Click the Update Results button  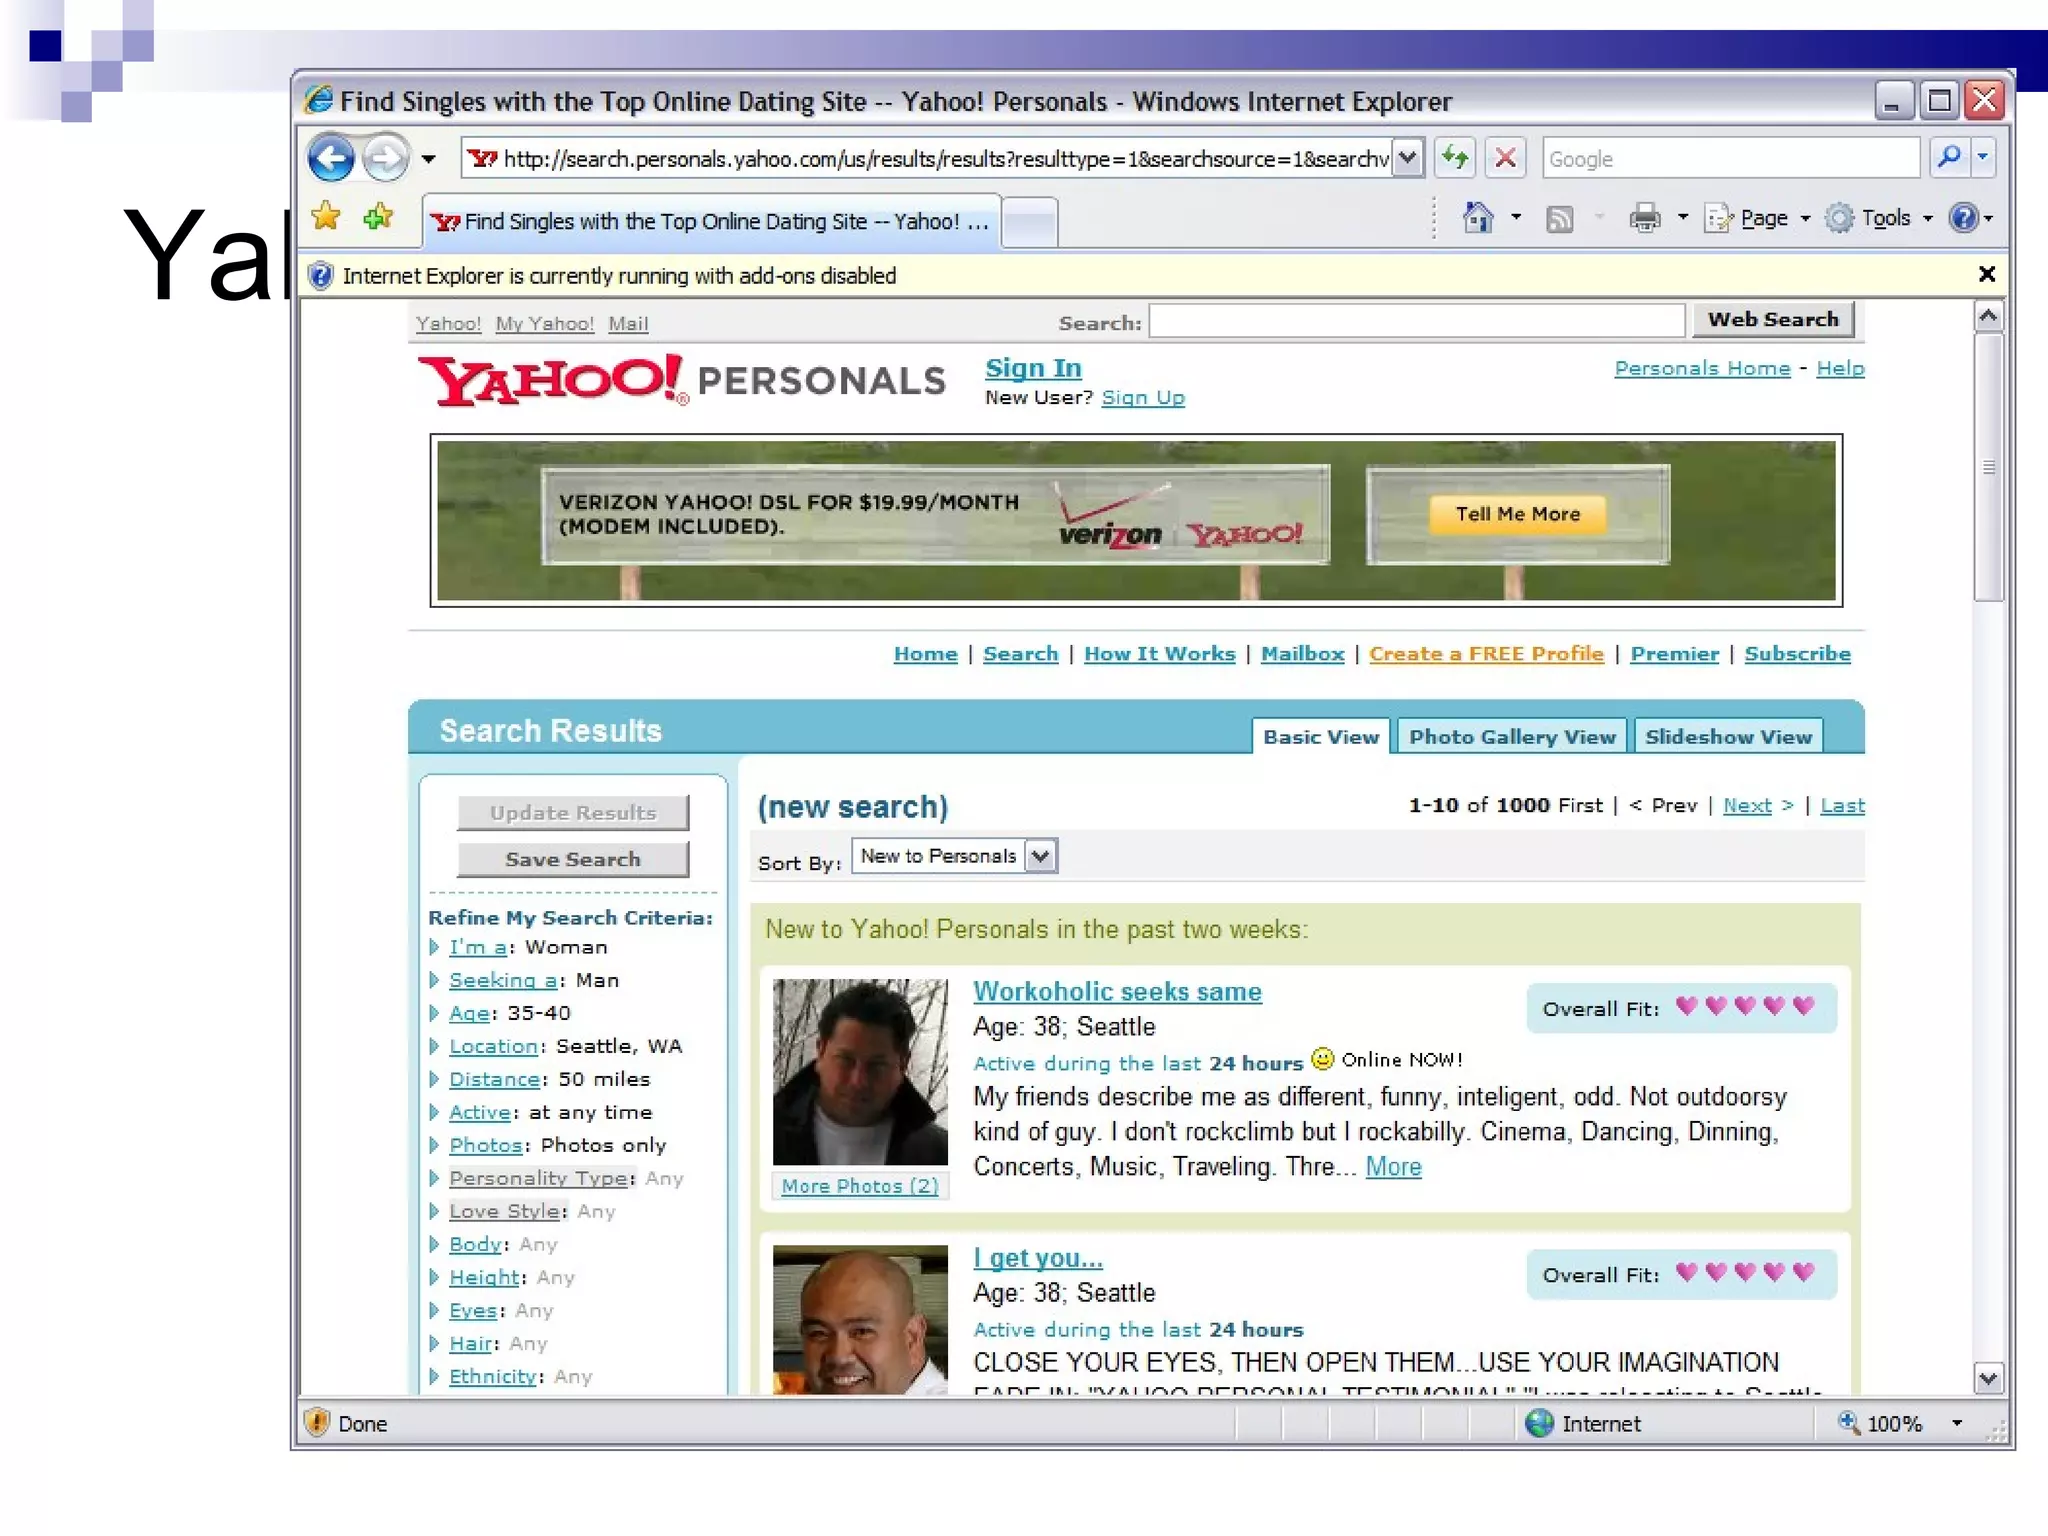point(573,813)
